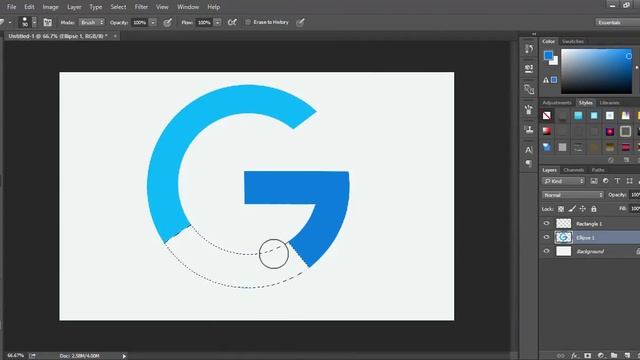Open the brush preset picker dropdown

coord(34,22)
